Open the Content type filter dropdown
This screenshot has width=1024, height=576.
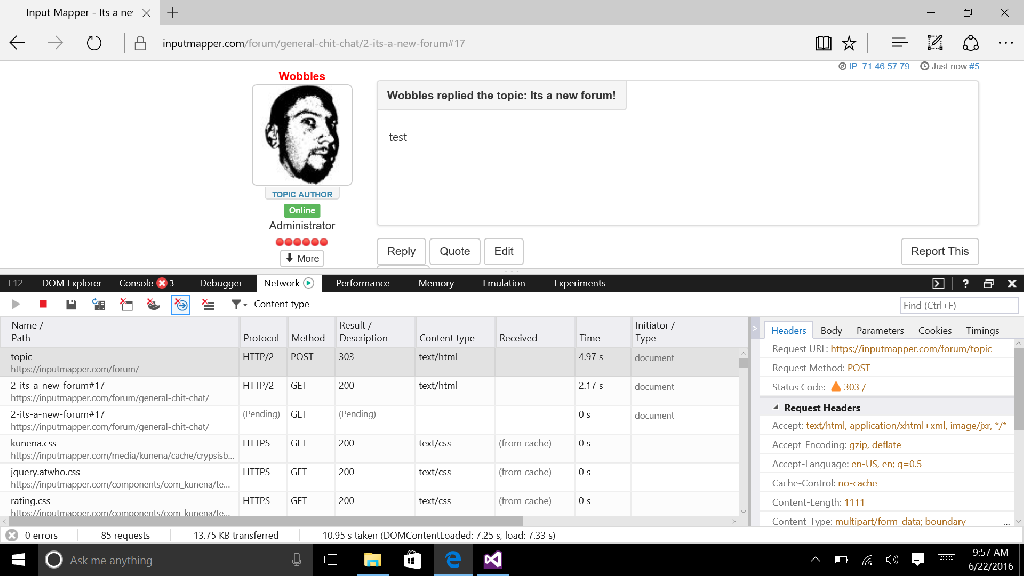[x=270, y=304]
